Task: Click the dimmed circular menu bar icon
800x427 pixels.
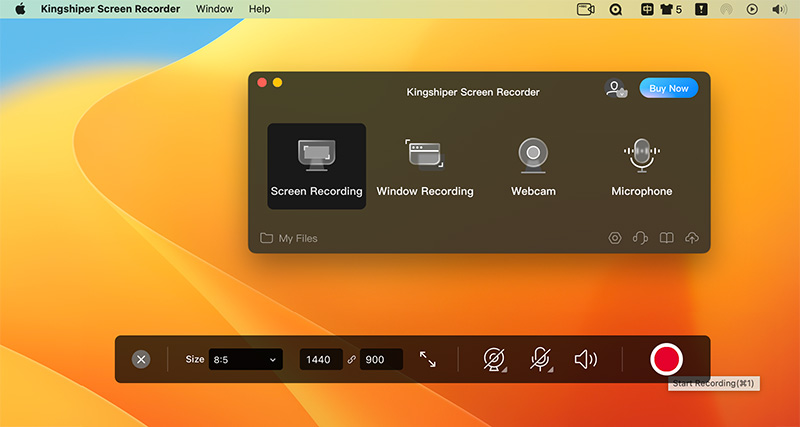Action: point(726,9)
